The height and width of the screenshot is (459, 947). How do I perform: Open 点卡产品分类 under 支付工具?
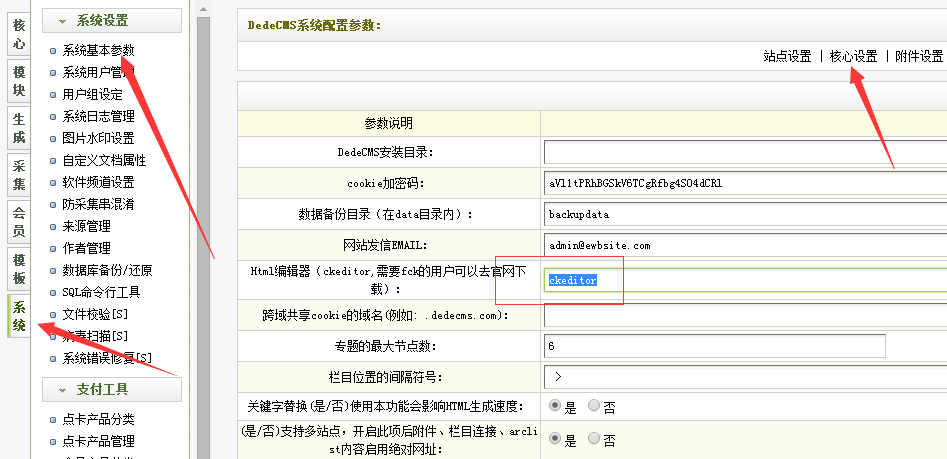click(98, 419)
